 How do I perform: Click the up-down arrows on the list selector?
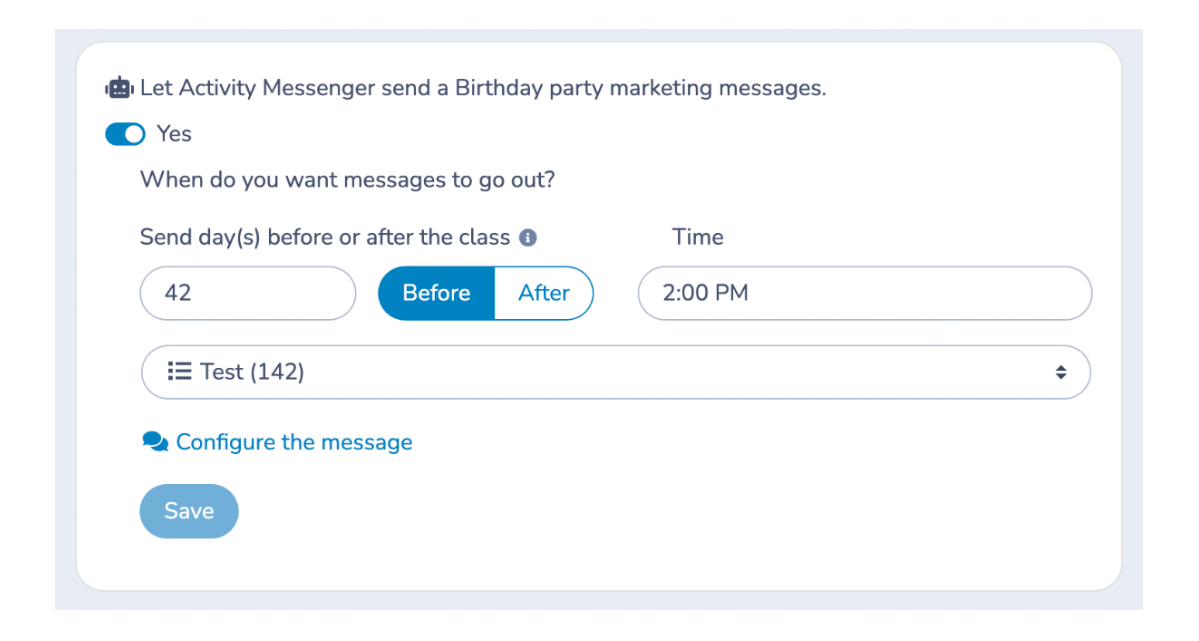pos(1060,372)
